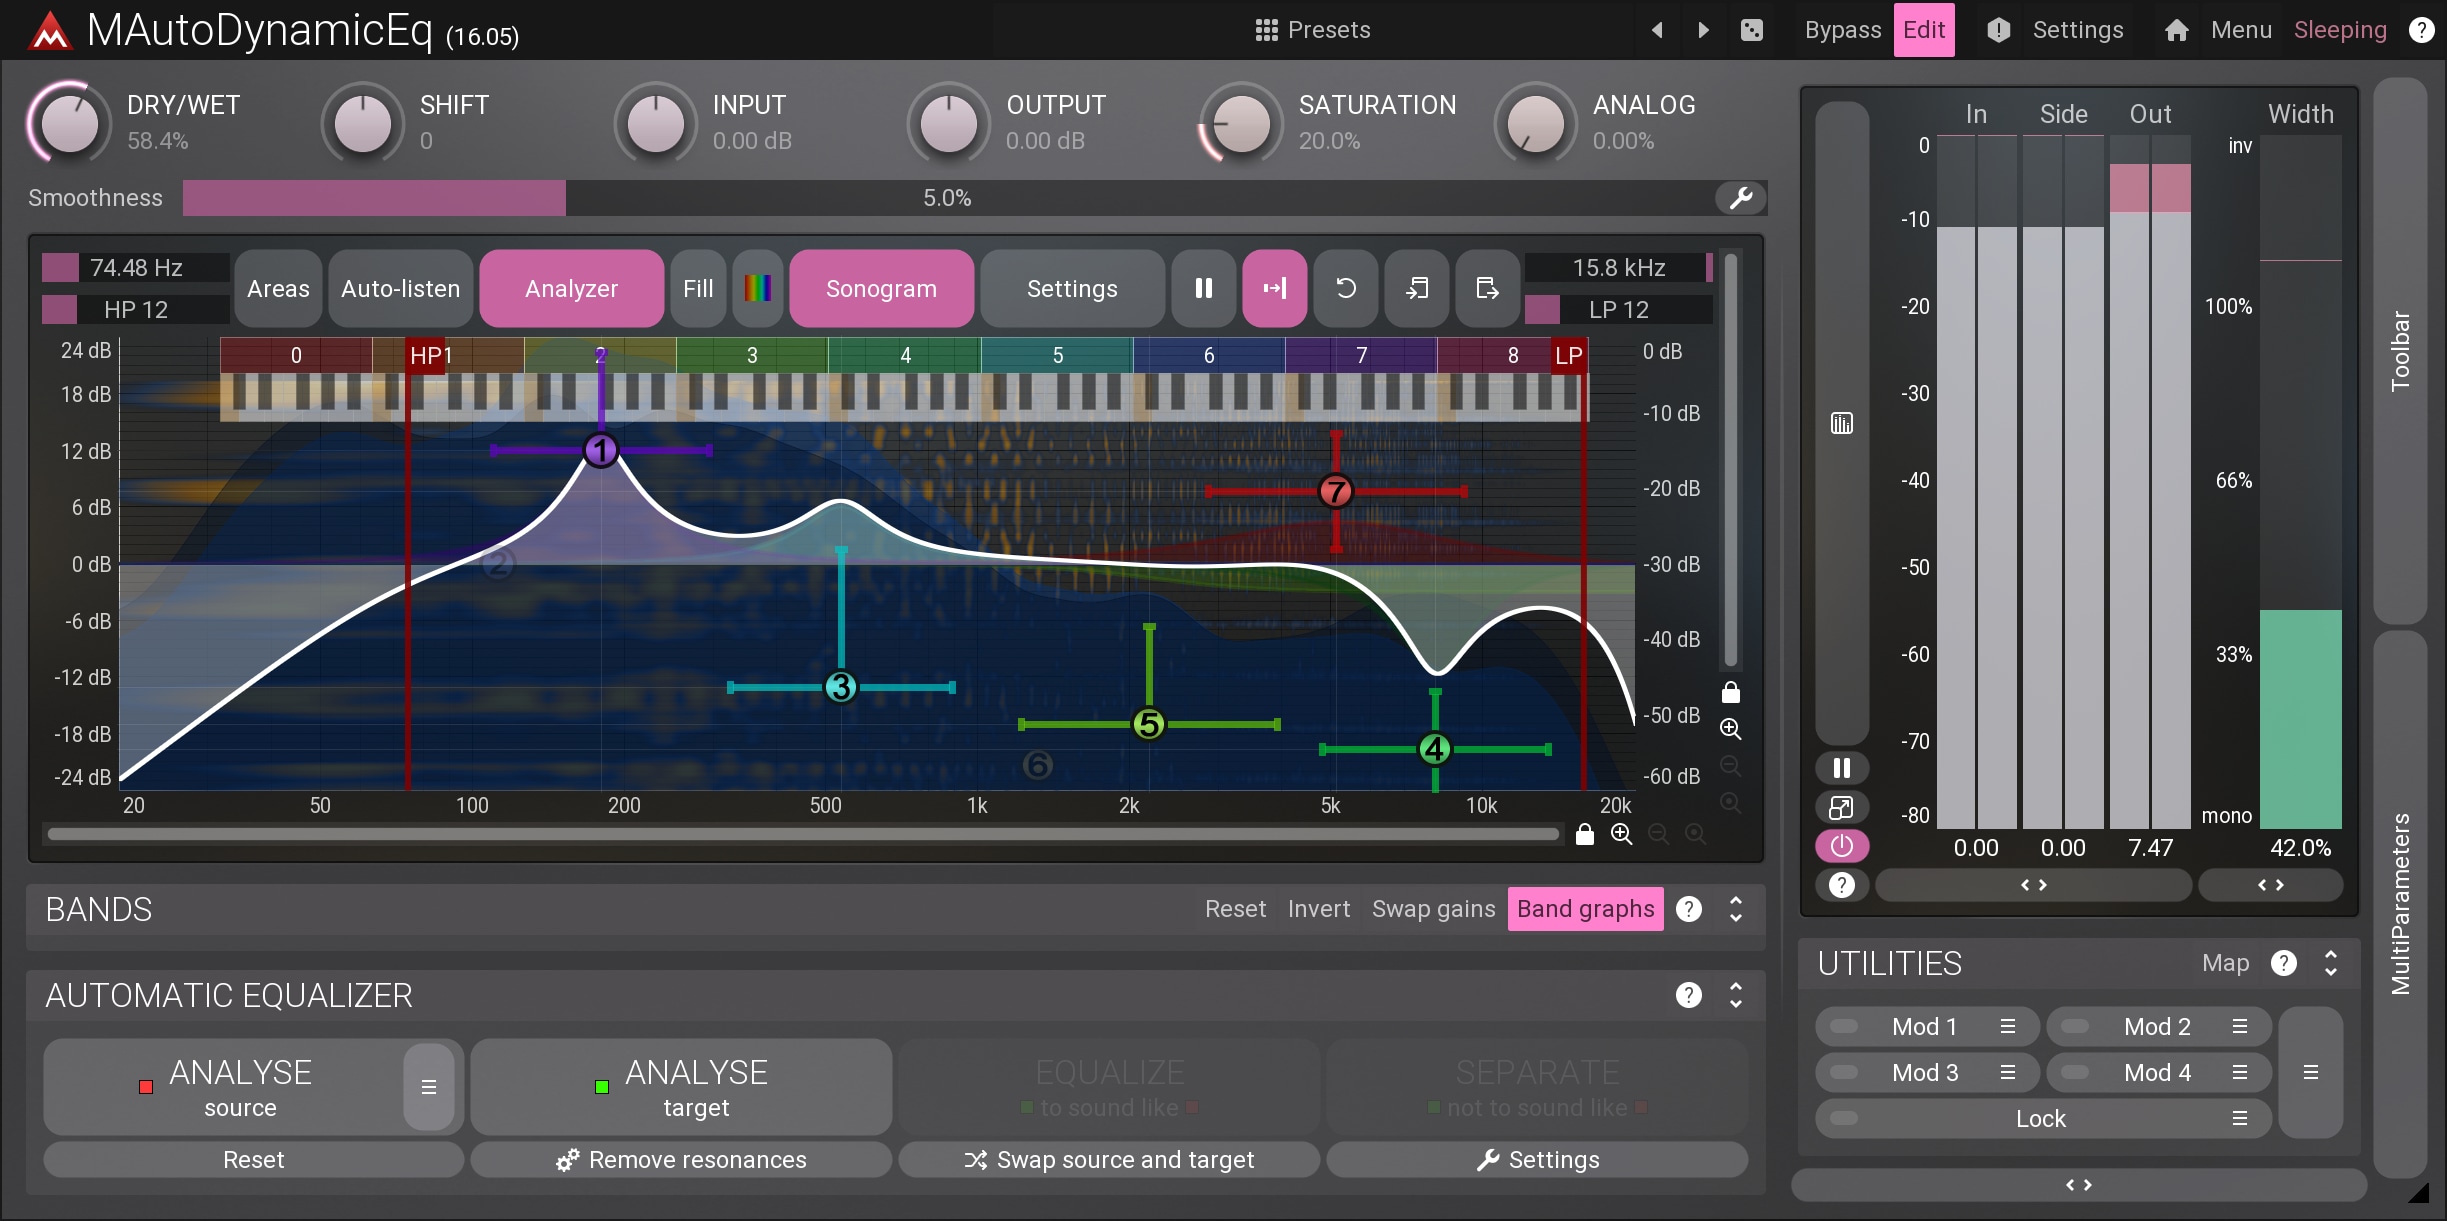
Task: Open the Utilities Map option
Action: point(2225,963)
